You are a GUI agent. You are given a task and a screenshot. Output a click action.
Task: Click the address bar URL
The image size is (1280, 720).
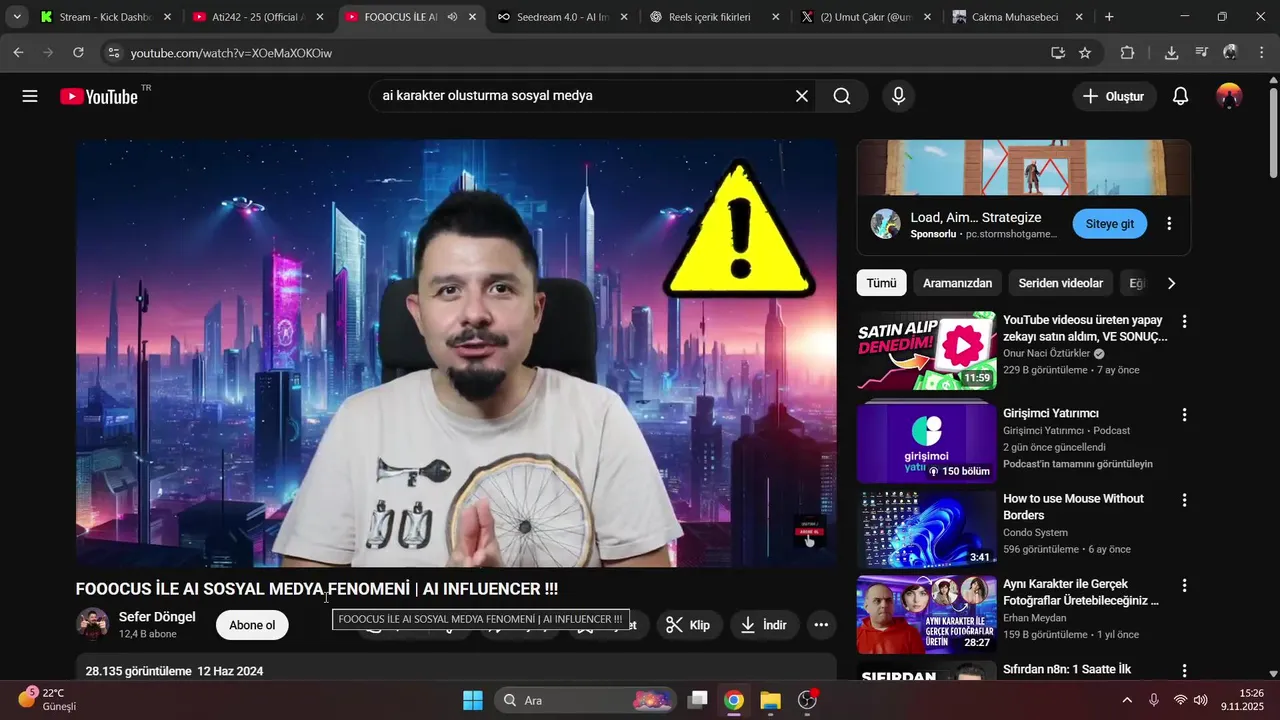231,53
